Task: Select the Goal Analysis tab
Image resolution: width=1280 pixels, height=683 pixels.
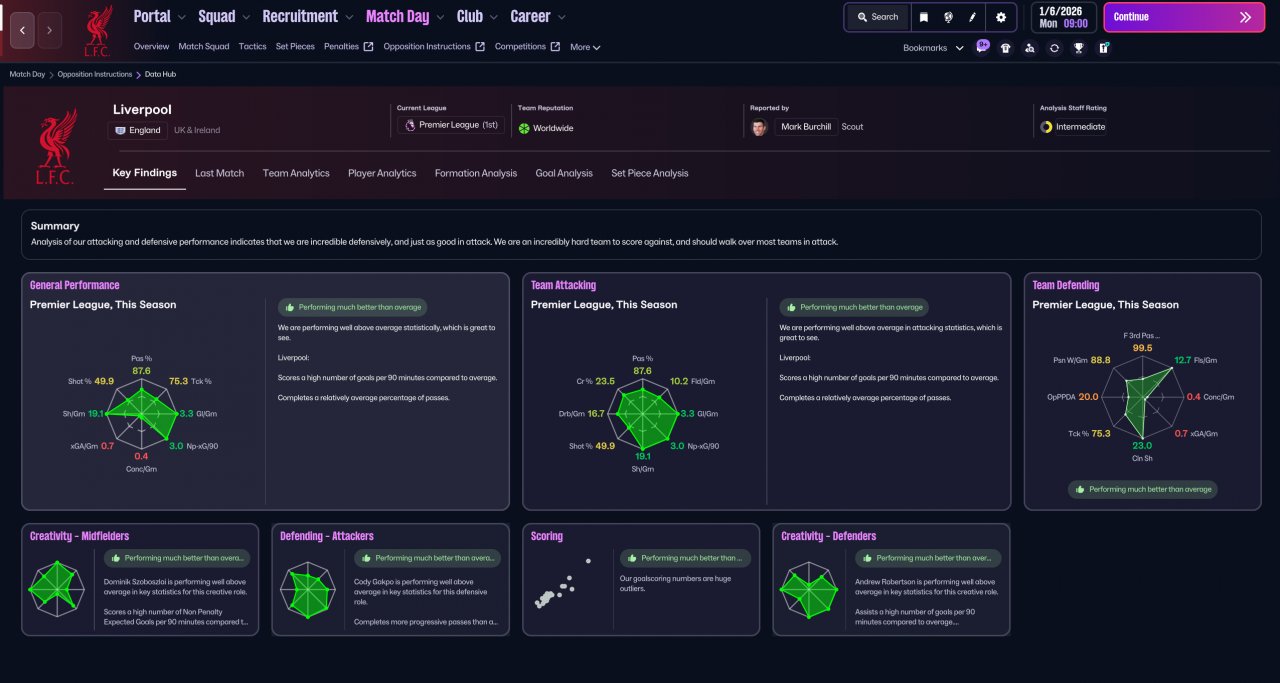Action: click(x=564, y=173)
